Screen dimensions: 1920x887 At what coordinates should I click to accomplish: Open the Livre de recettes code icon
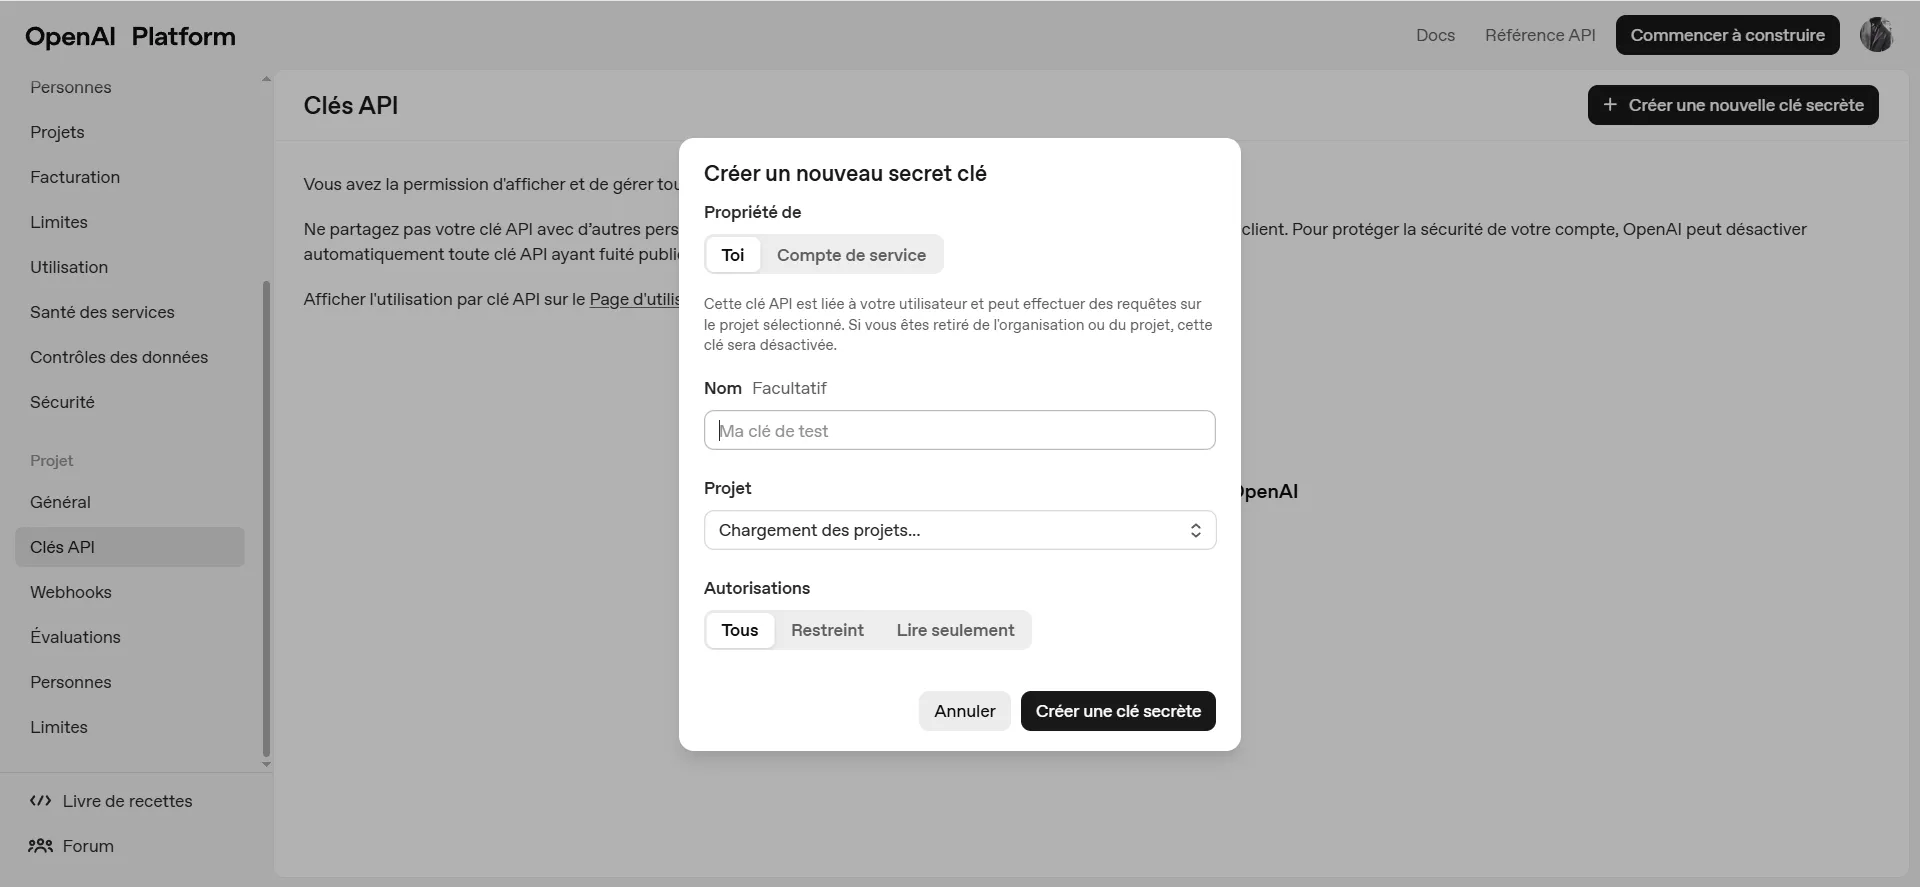tap(40, 801)
